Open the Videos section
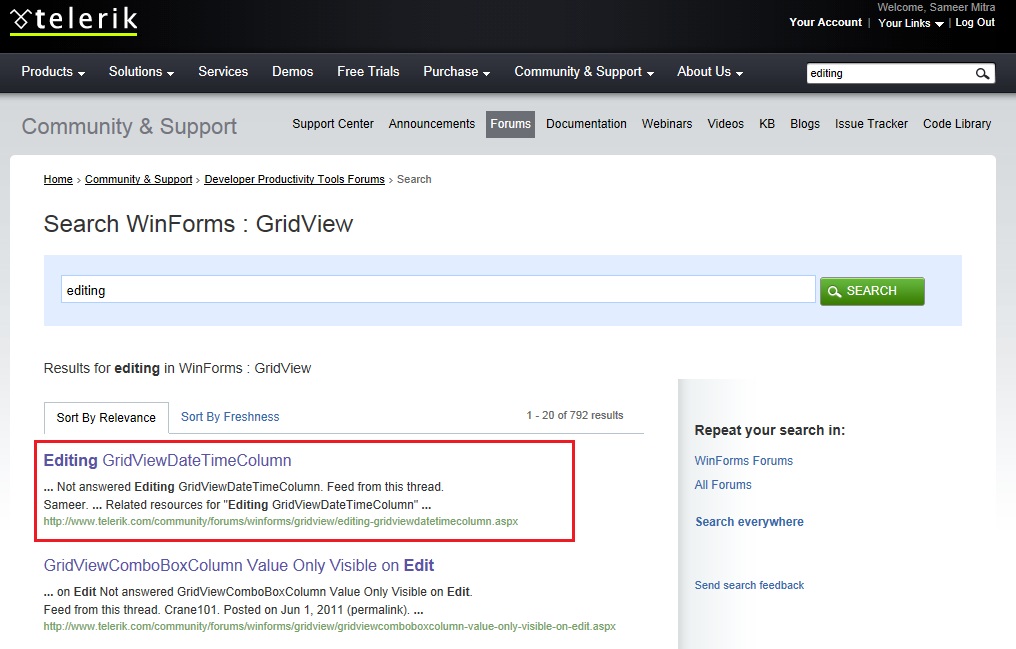Image resolution: width=1016 pixels, height=649 pixels. click(726, 124)
